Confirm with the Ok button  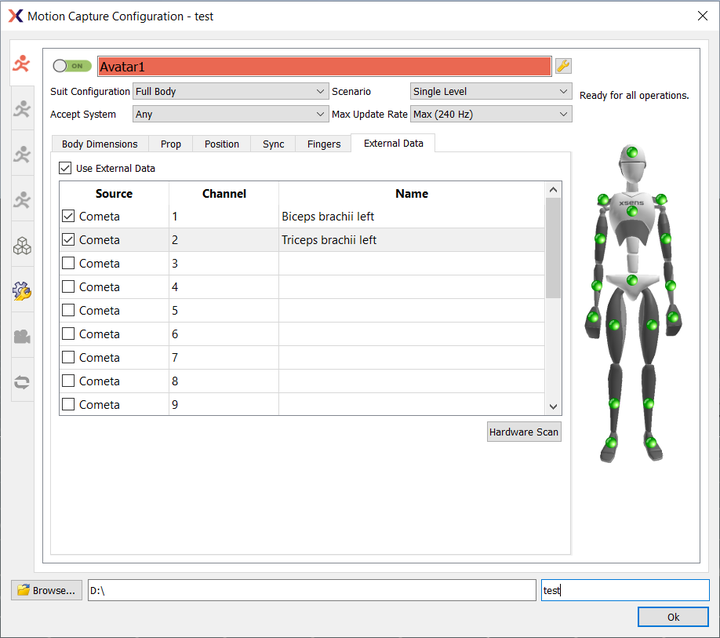point(673,617)
